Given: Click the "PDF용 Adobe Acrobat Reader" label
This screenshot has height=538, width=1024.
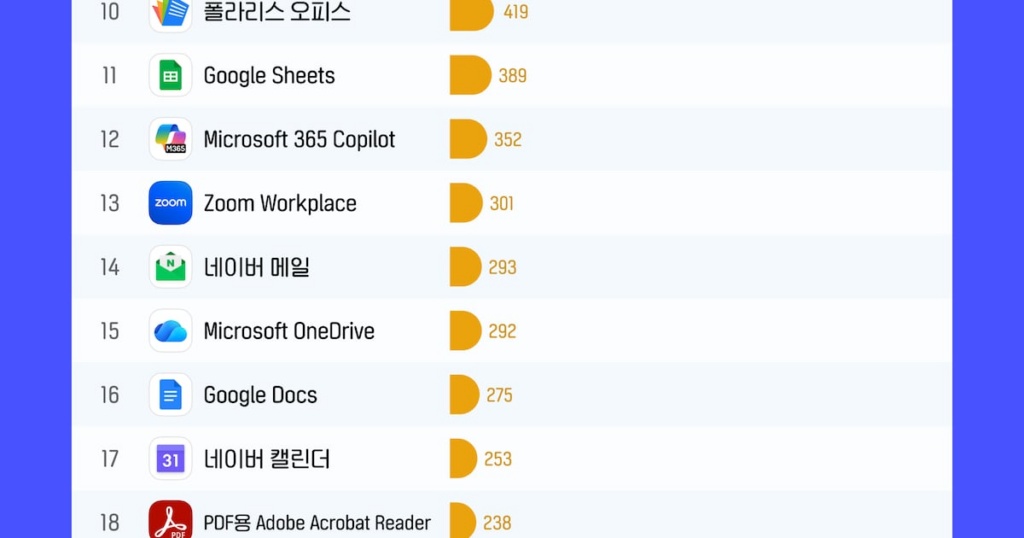Looking at the screenshot, I should pos(317,523).
